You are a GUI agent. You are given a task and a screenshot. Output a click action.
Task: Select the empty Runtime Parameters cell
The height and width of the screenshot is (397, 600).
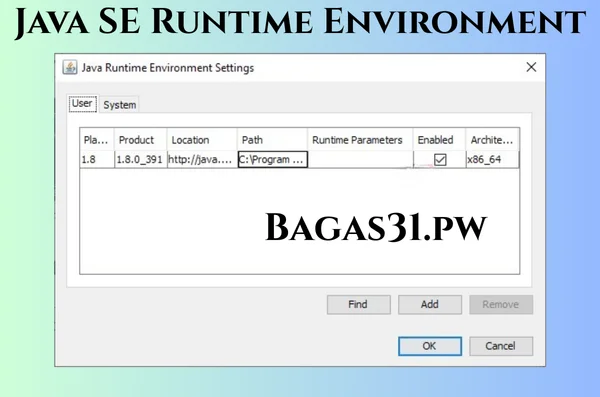point(360,159)
